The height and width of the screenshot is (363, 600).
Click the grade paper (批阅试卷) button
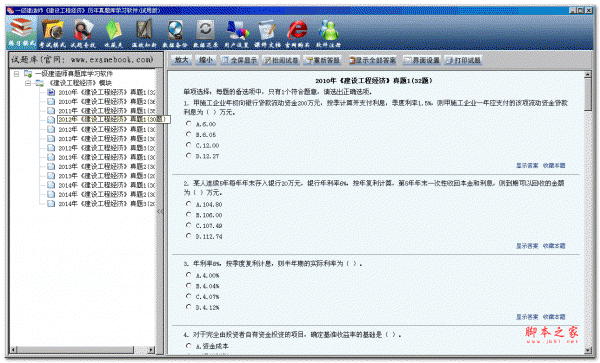[x=281, y=60]
